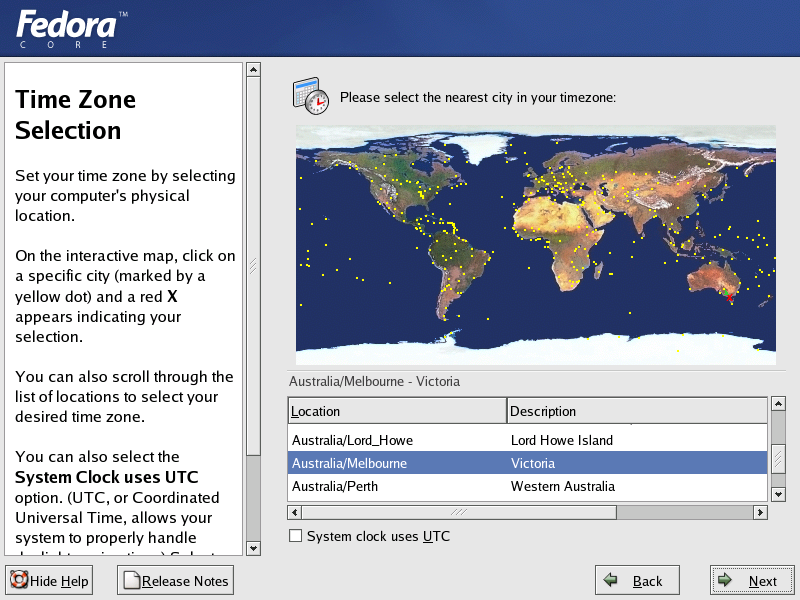Open the Release Notes
The height and width of the screenshot is (600, 800).
pos(176,580)
